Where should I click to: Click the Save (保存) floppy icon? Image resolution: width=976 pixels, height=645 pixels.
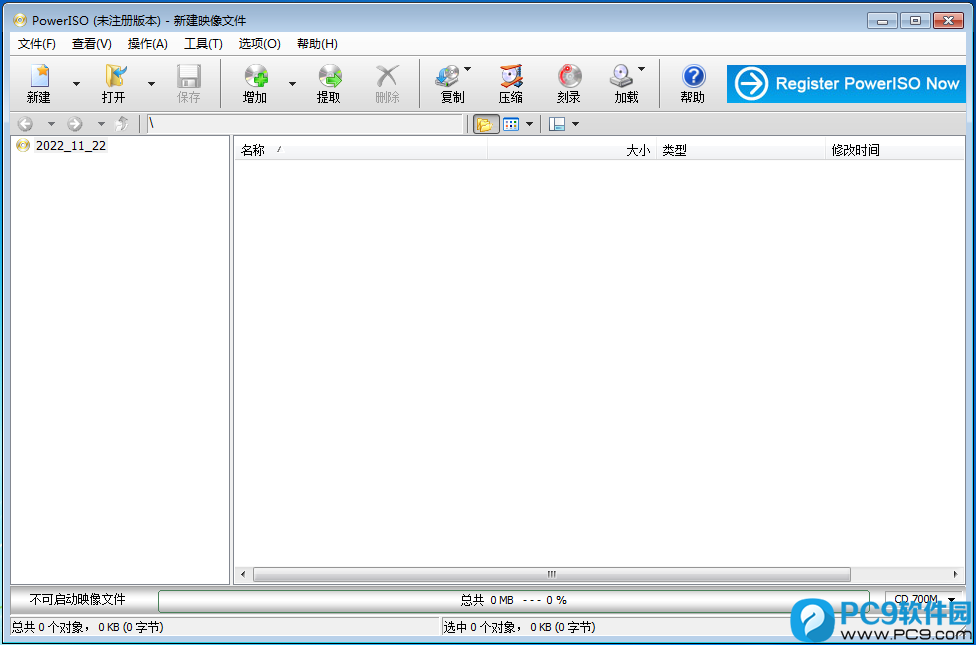[x=189, y=77]
